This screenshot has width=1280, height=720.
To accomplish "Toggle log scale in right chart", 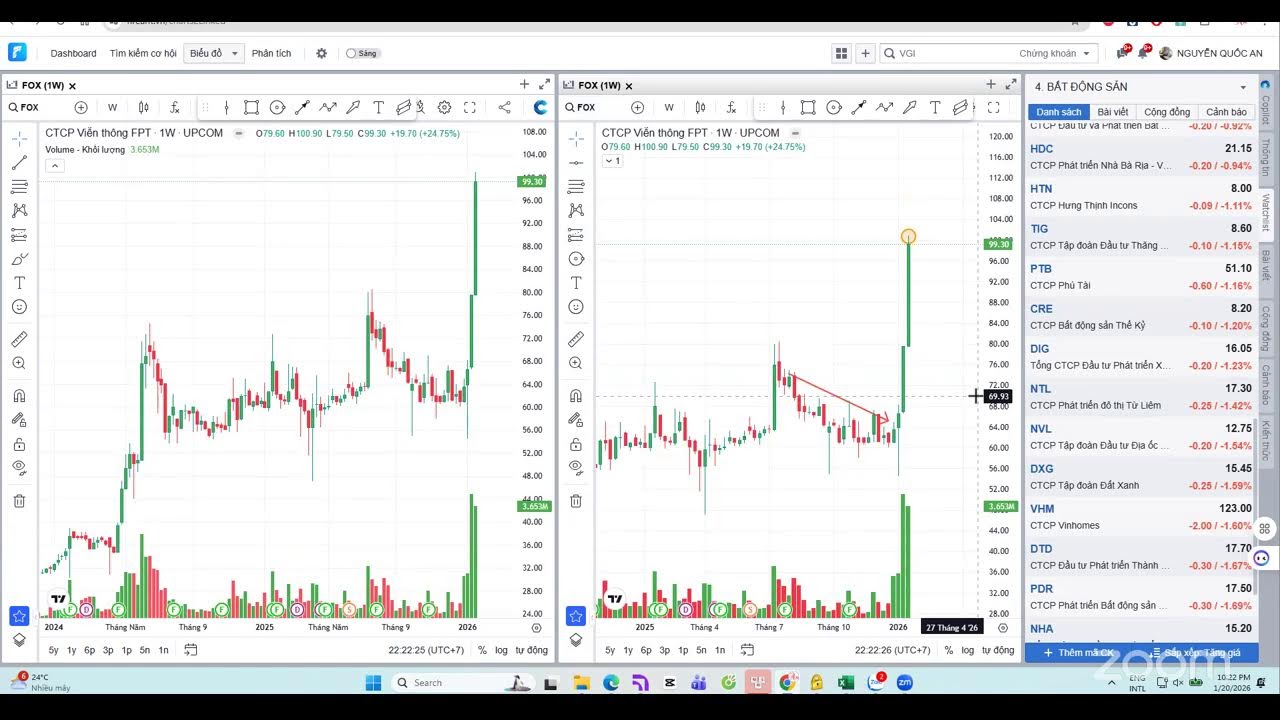I will [x=968, y=650].
